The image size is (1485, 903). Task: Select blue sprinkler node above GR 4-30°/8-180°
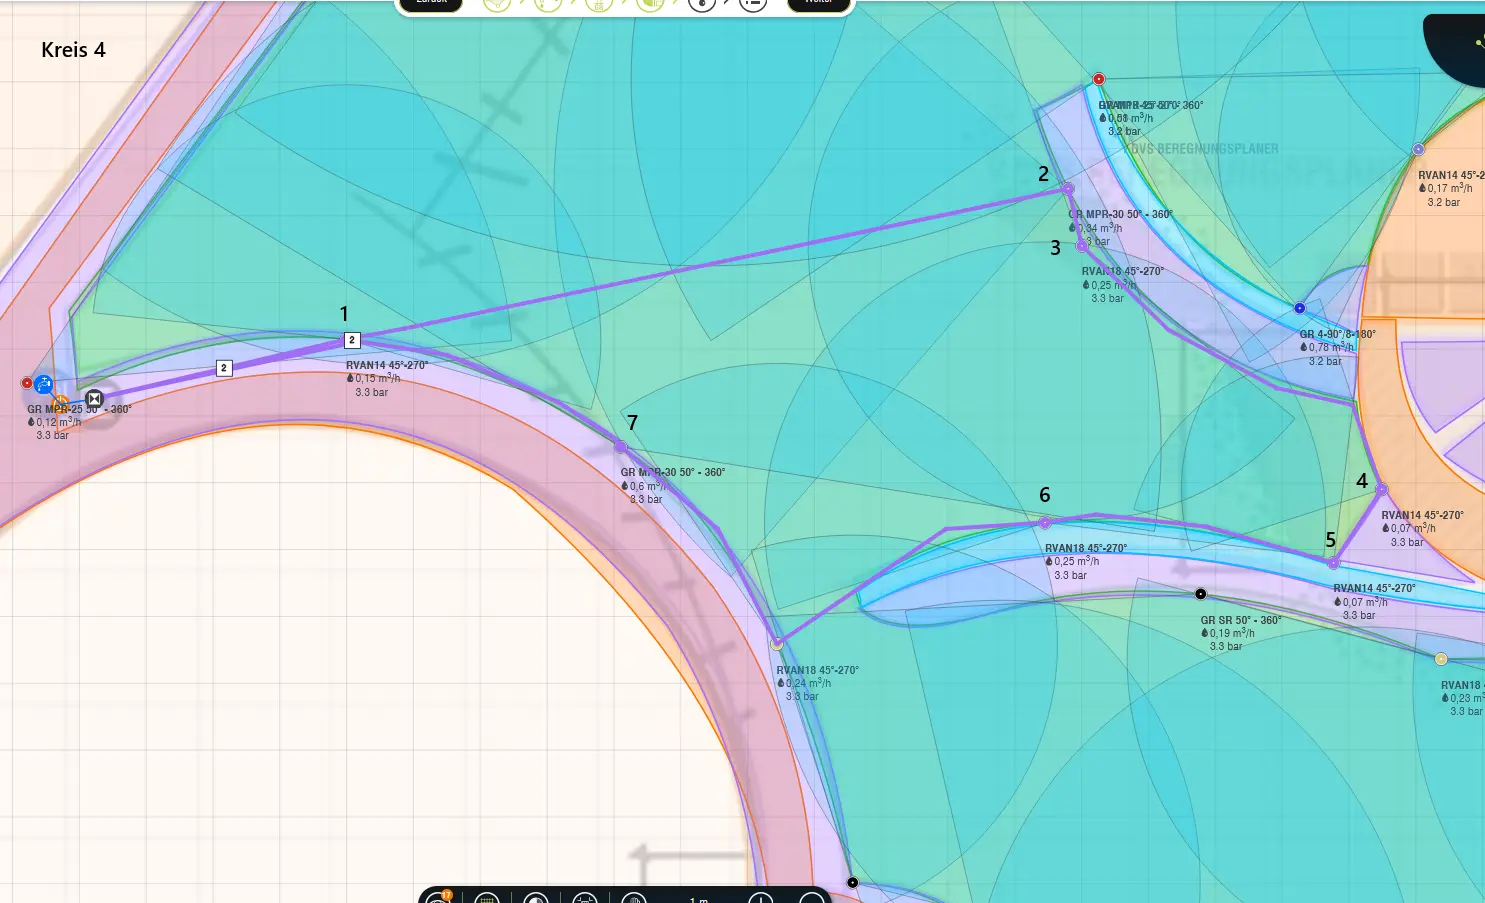[x=1299, y=308]
